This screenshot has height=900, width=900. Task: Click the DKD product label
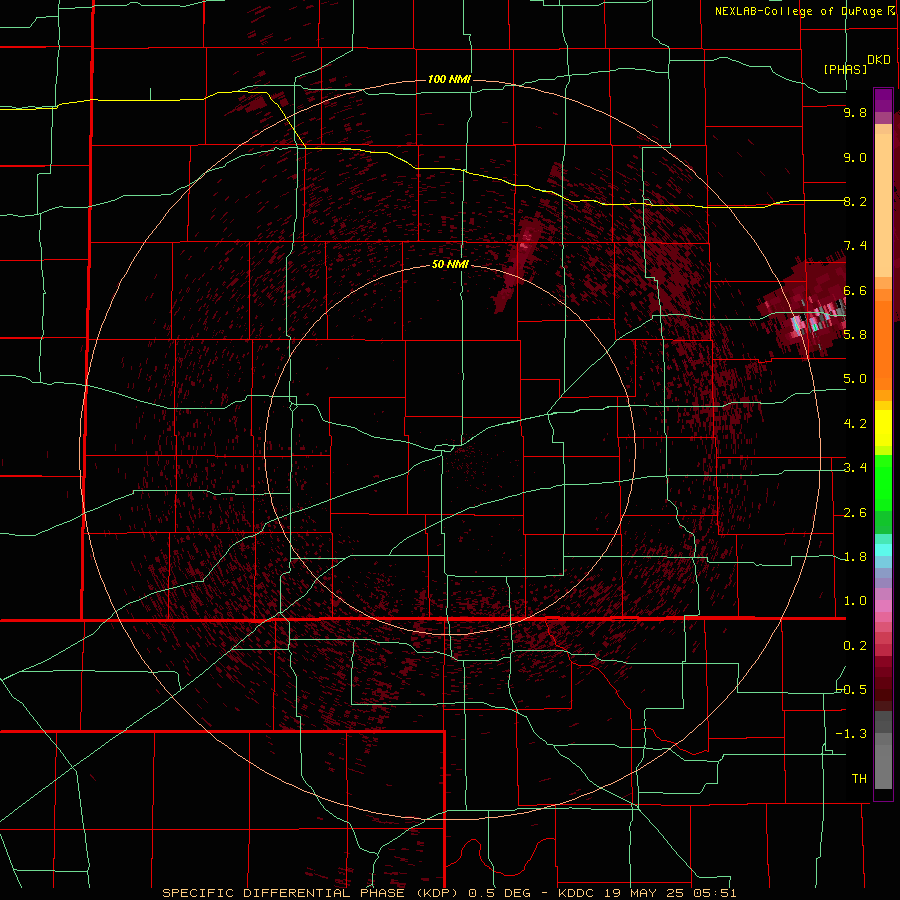879,60
